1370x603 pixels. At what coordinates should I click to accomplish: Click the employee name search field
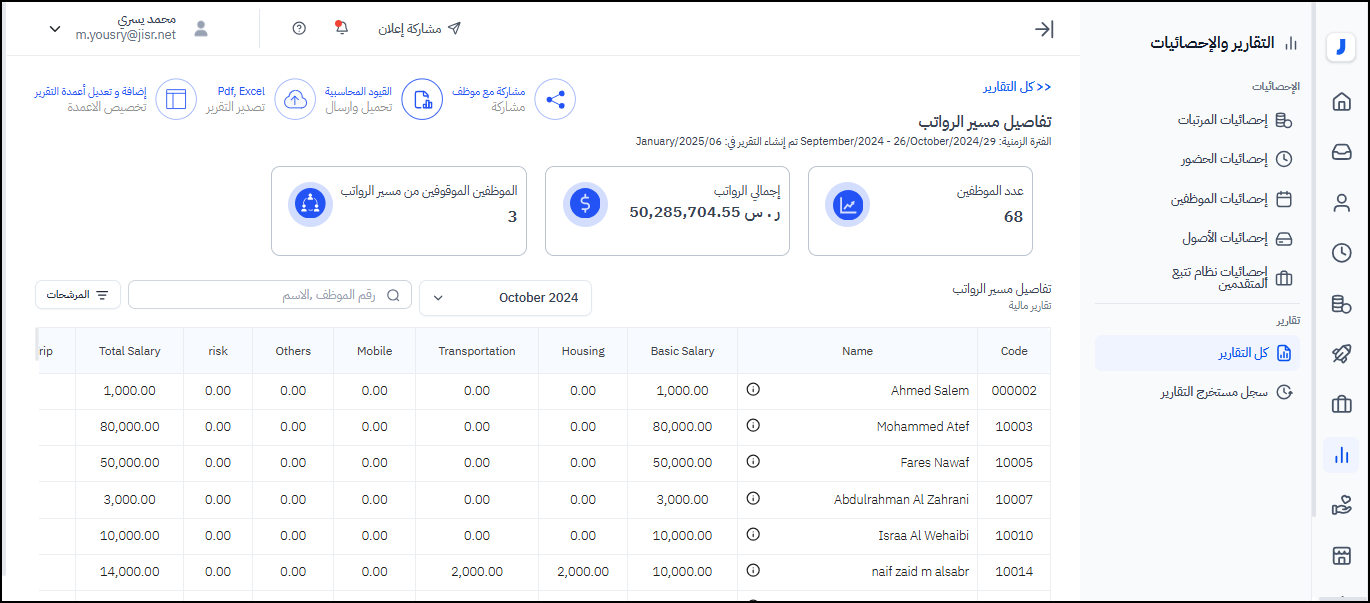coord(270,295)
